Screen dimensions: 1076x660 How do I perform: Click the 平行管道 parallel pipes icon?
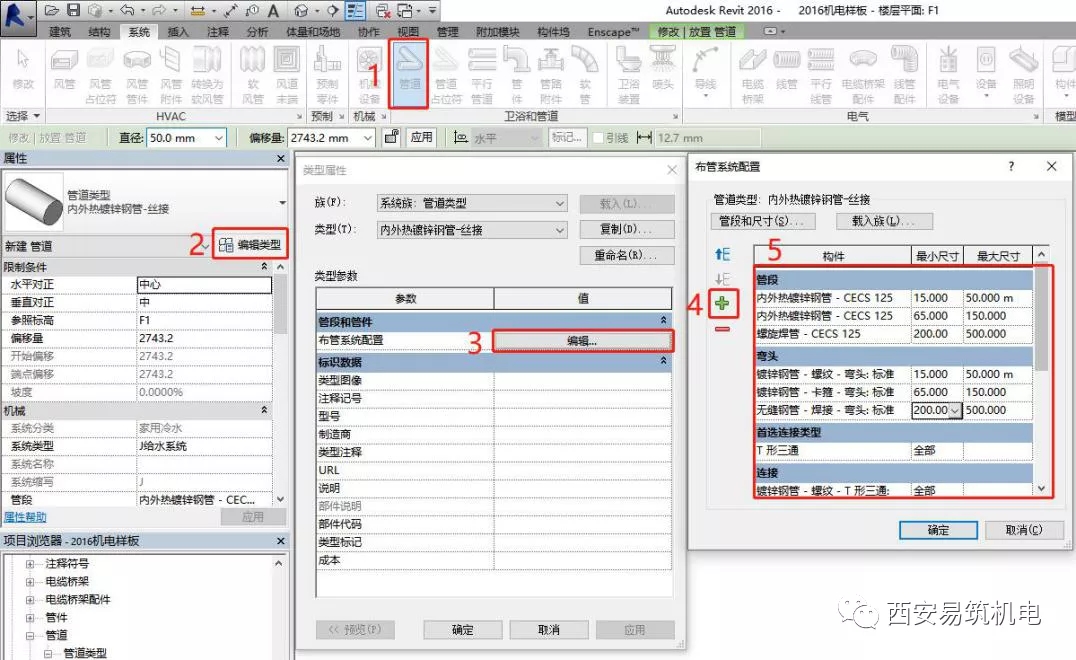[482, 74]
